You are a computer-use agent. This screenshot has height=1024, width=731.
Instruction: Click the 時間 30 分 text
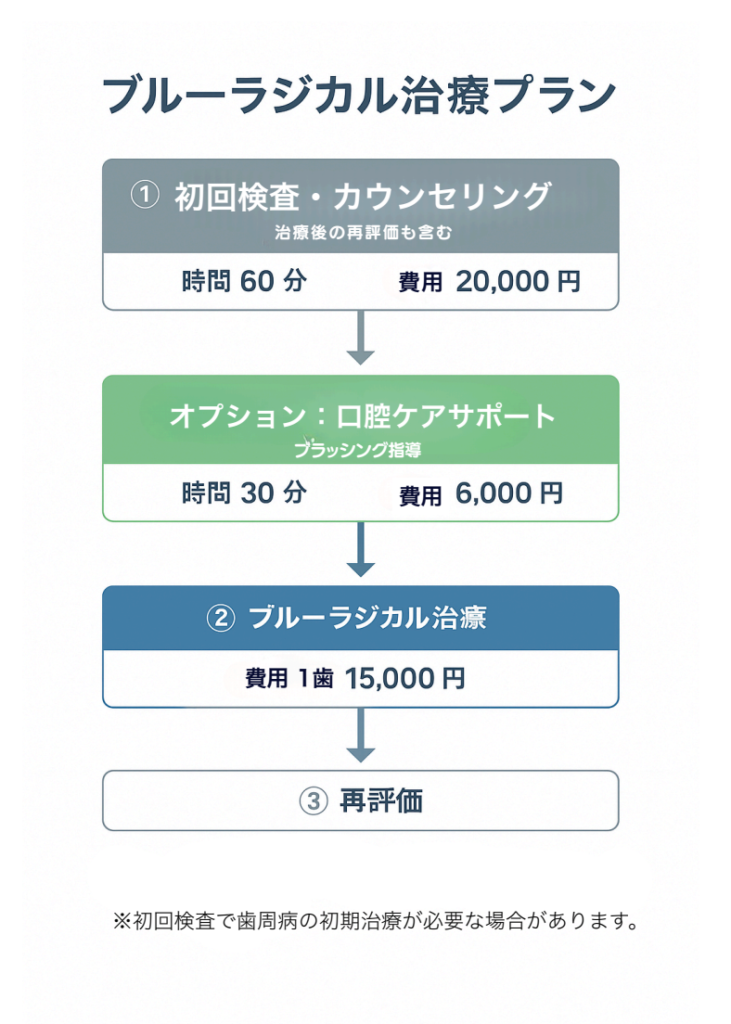pyautogui.click(x=244, y=493)
